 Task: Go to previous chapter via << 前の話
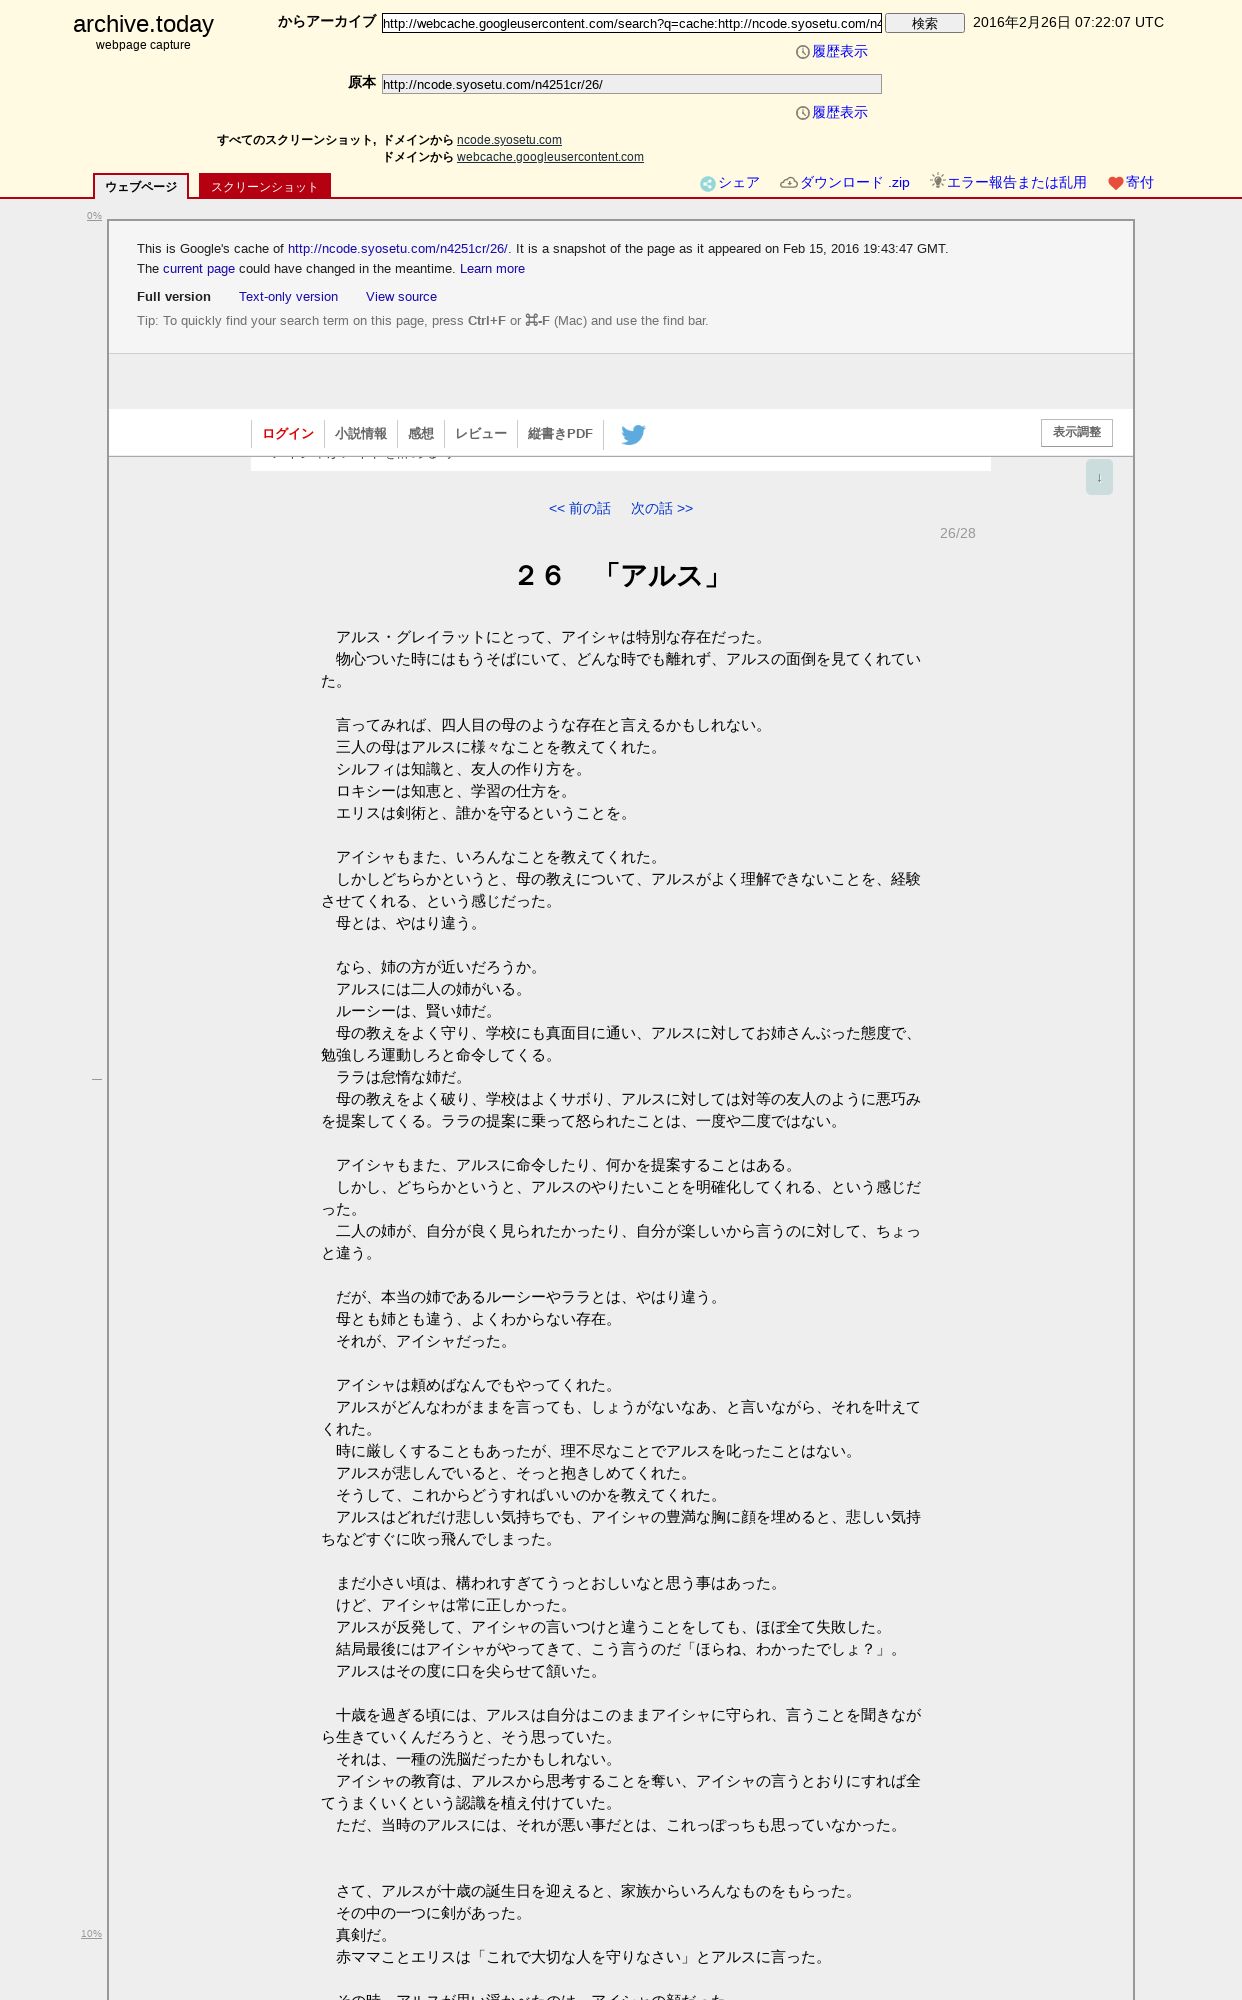coord(580,509)
